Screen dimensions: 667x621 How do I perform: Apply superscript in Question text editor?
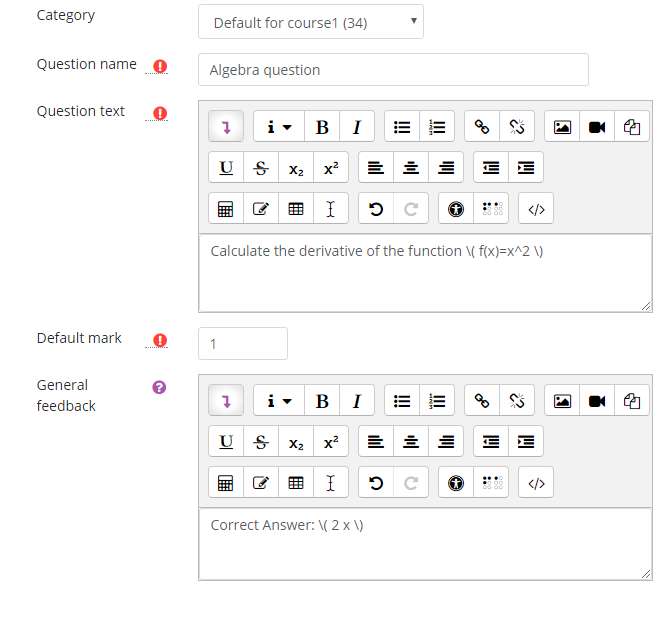coord(331,168)
